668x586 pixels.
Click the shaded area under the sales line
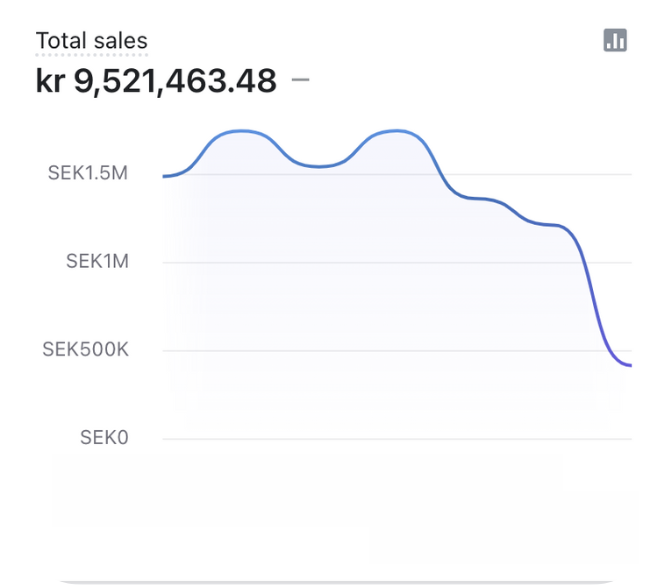pyautogui.click(x=350, y=300)
